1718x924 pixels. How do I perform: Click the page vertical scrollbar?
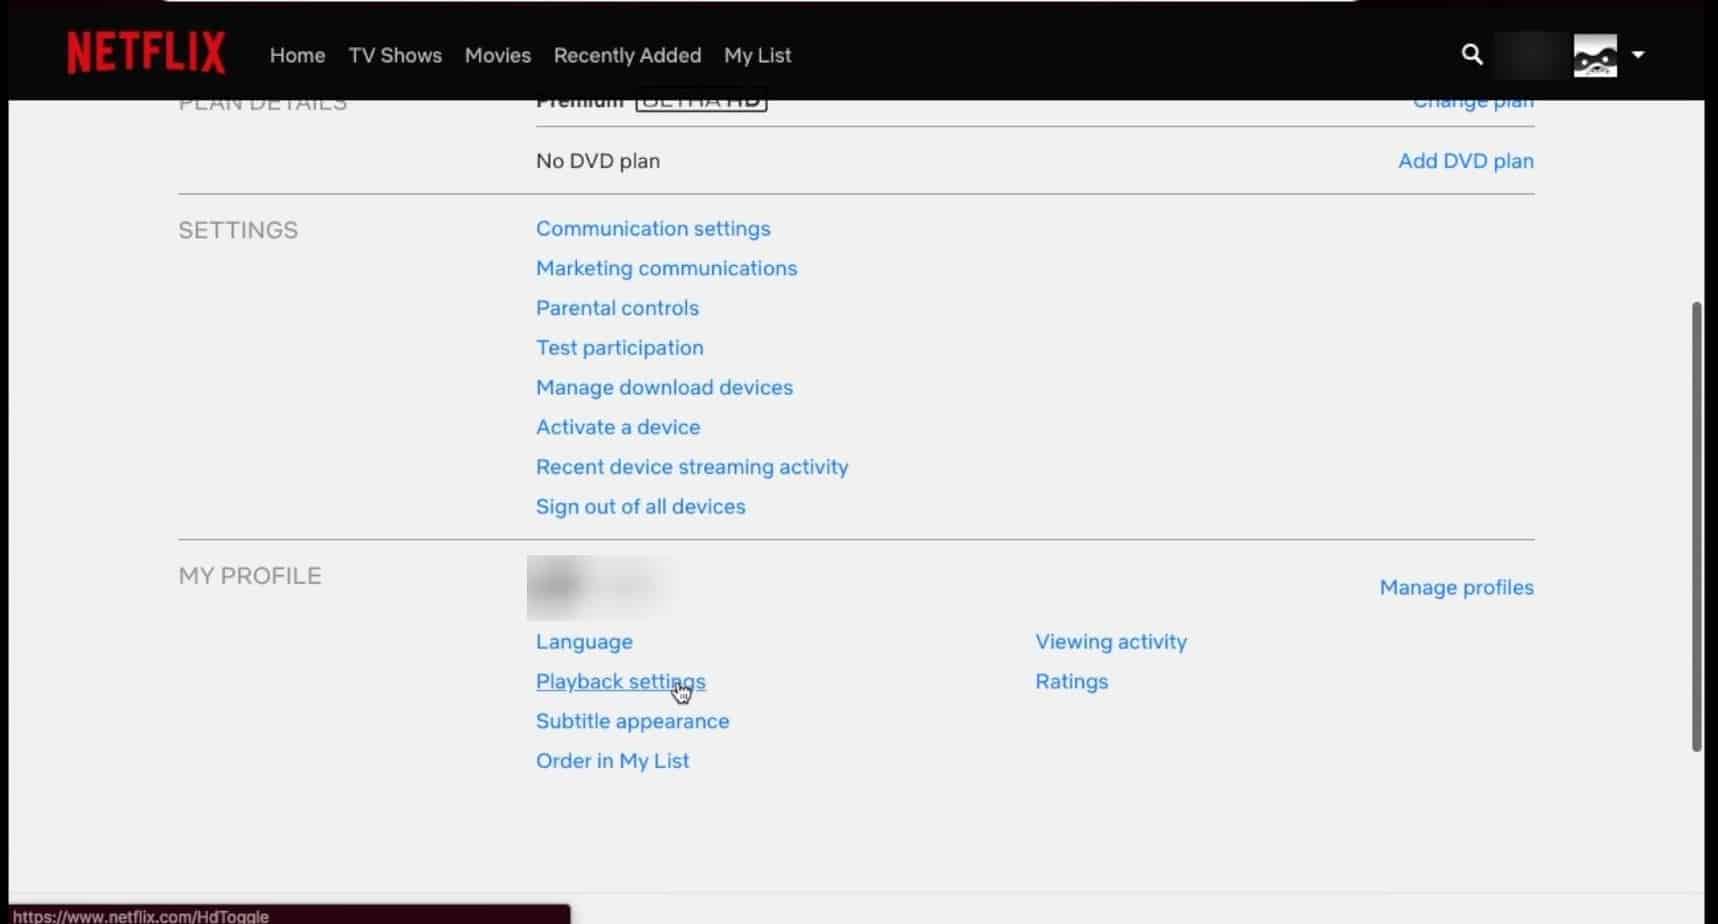(1696, 526)
